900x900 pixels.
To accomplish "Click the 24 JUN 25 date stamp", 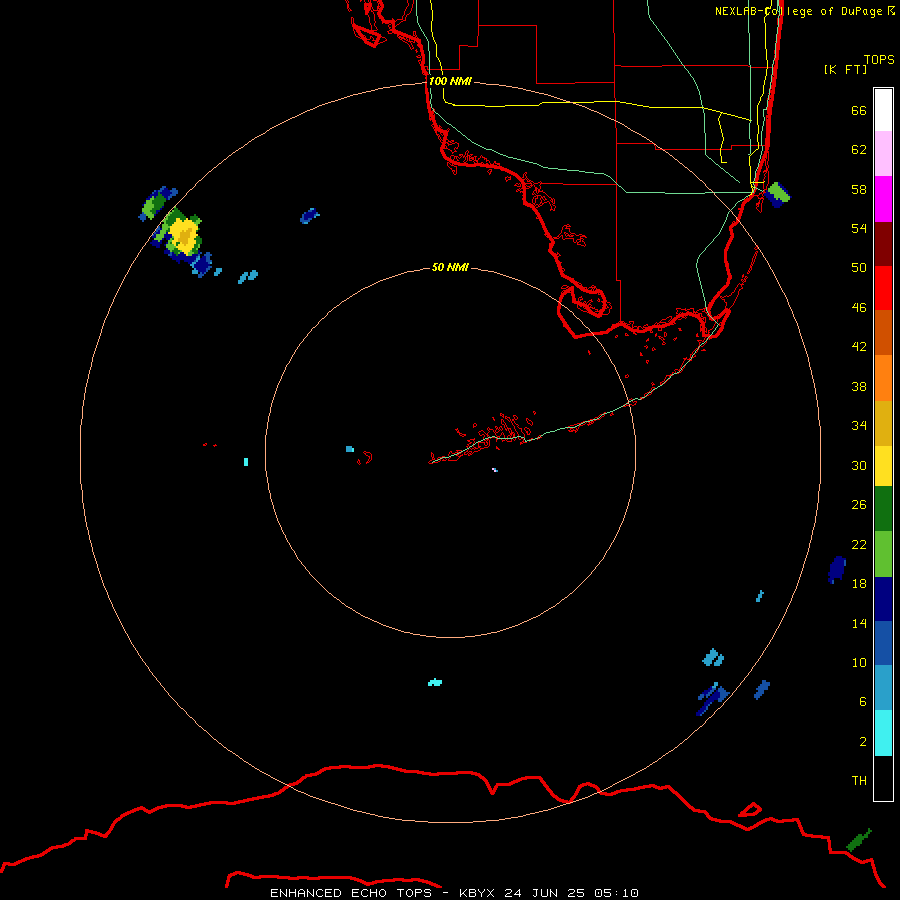I will (544, 893).
